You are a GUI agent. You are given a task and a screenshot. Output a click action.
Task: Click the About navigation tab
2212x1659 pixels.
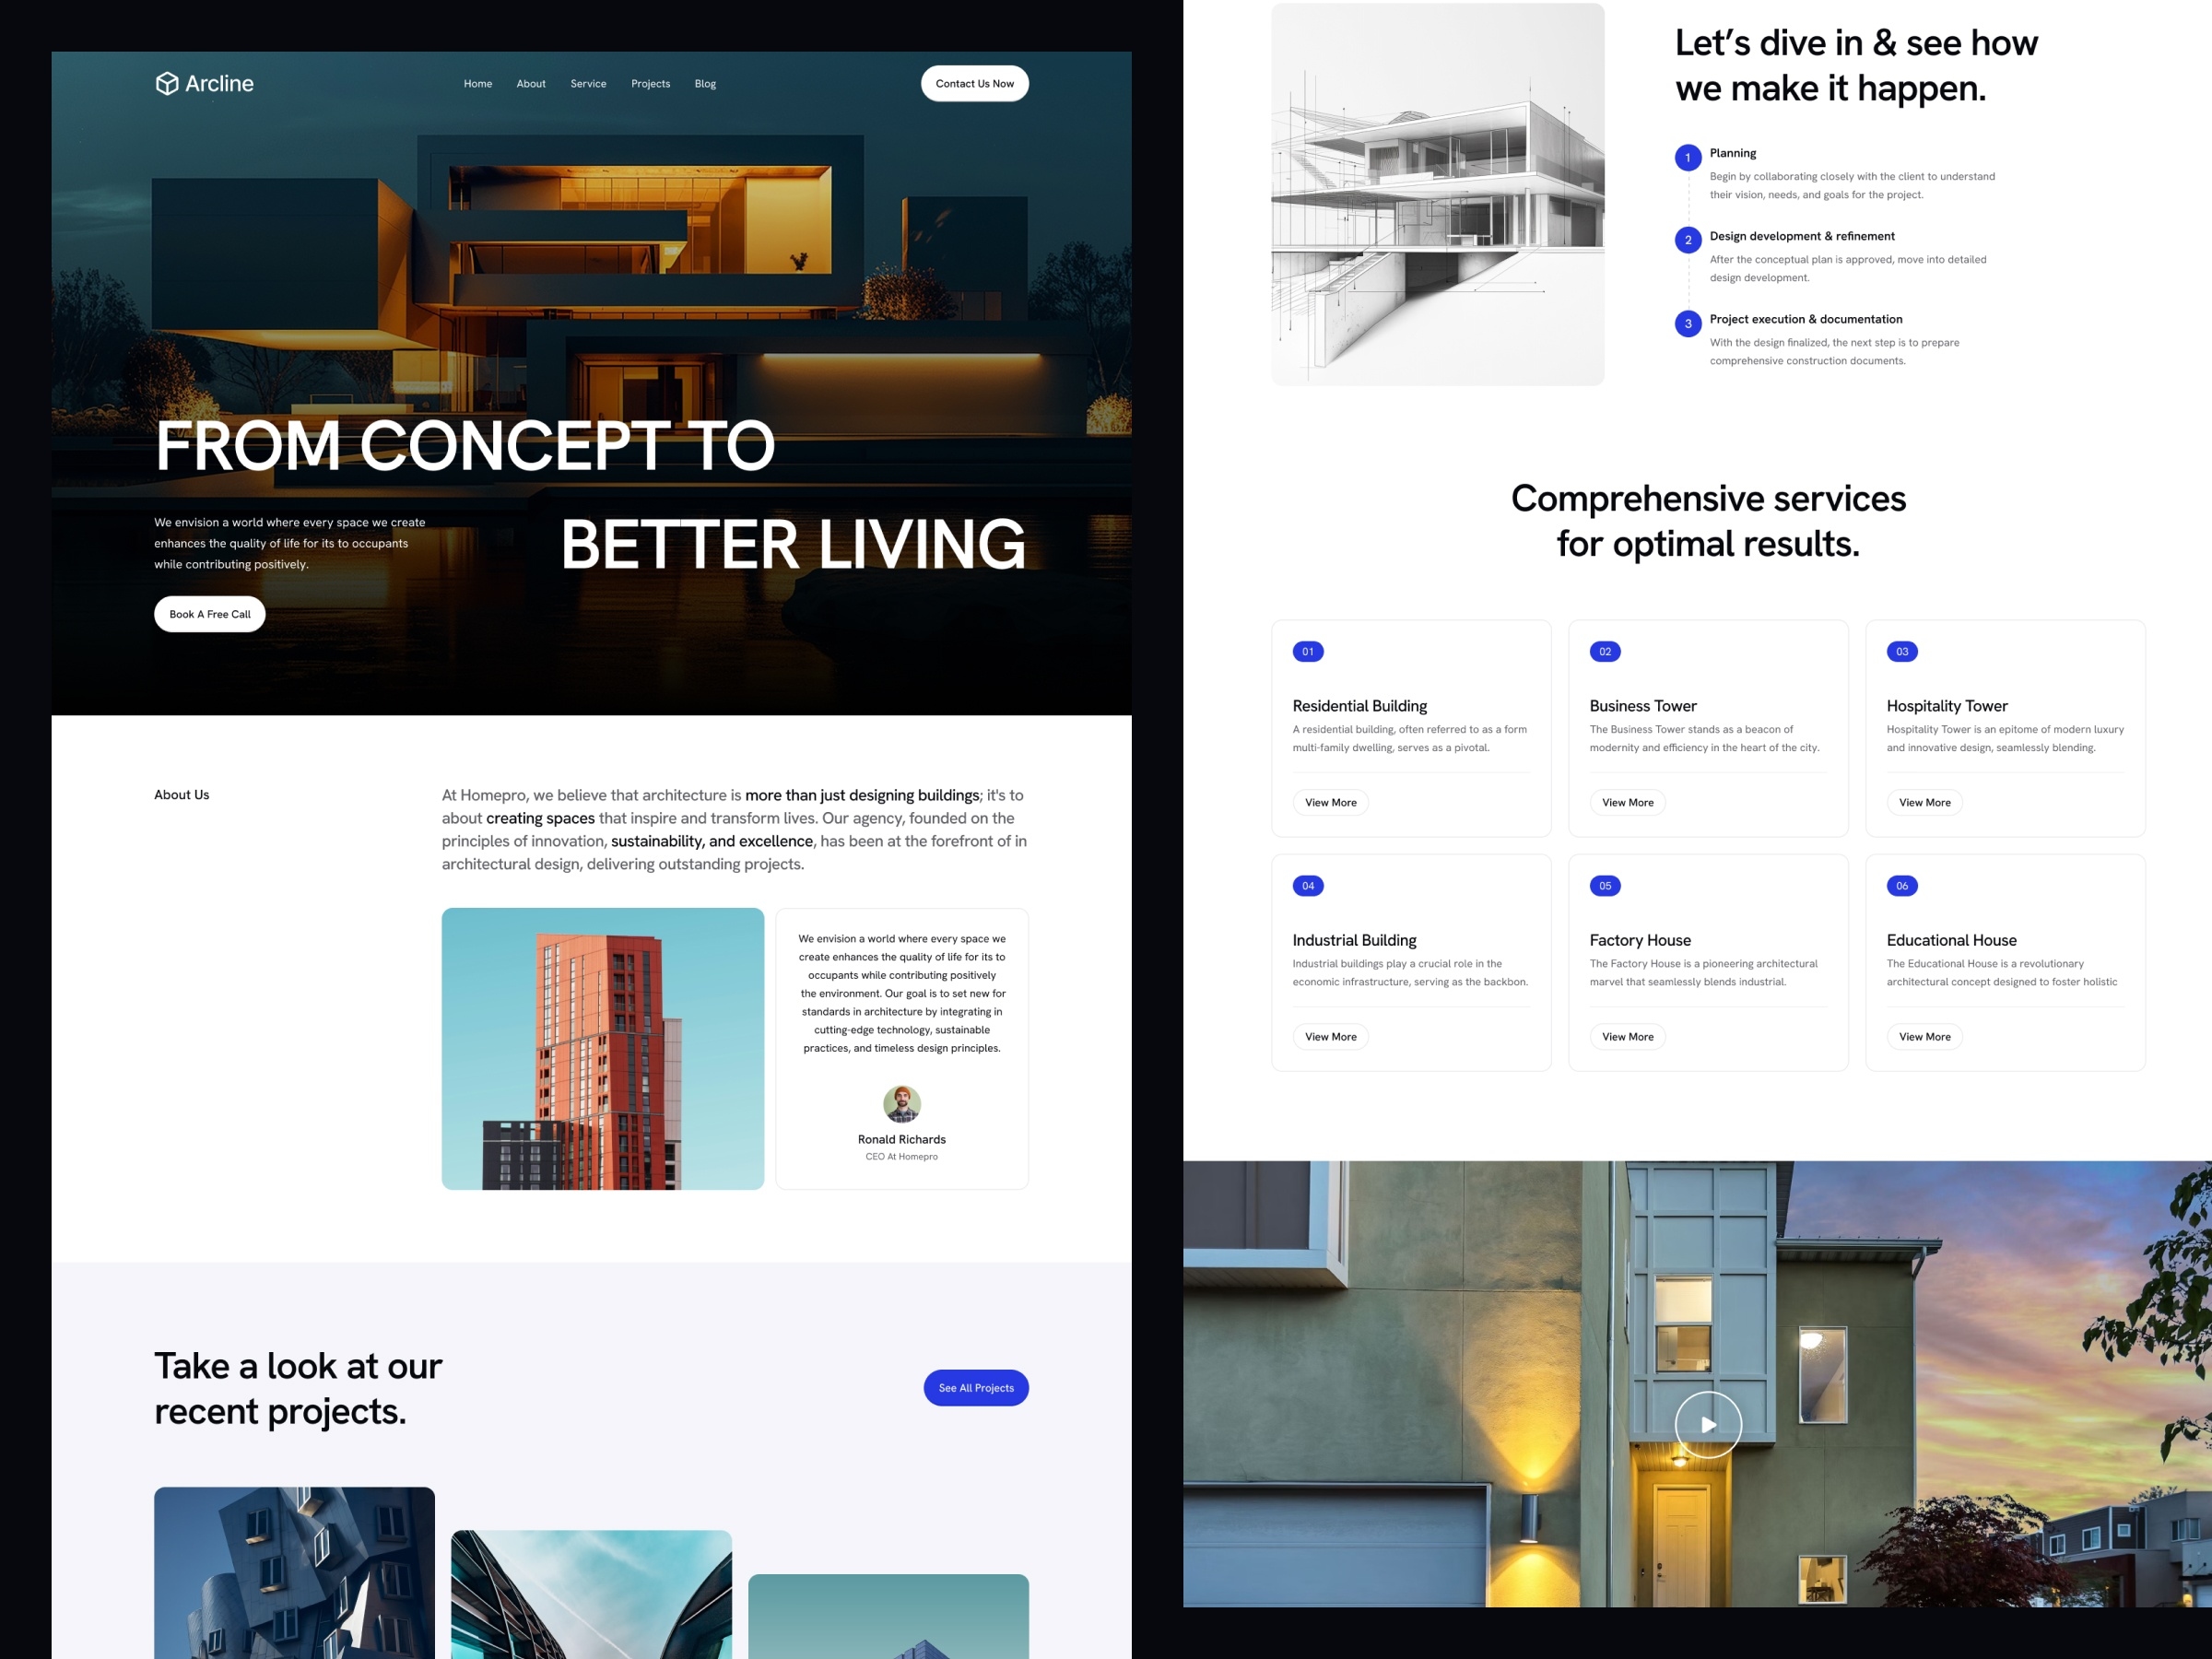coord(529,84)
